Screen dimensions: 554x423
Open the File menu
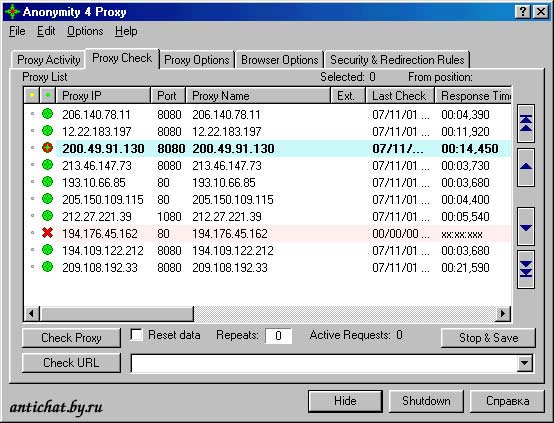point(17,31)
